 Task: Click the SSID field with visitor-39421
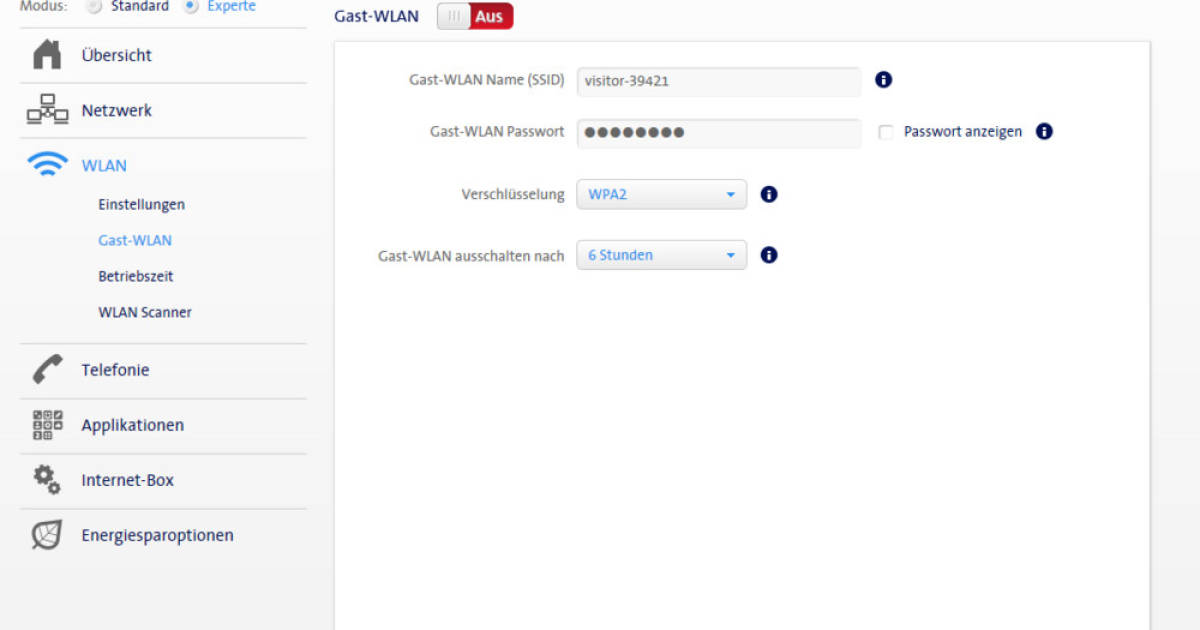tap(718, 81)
